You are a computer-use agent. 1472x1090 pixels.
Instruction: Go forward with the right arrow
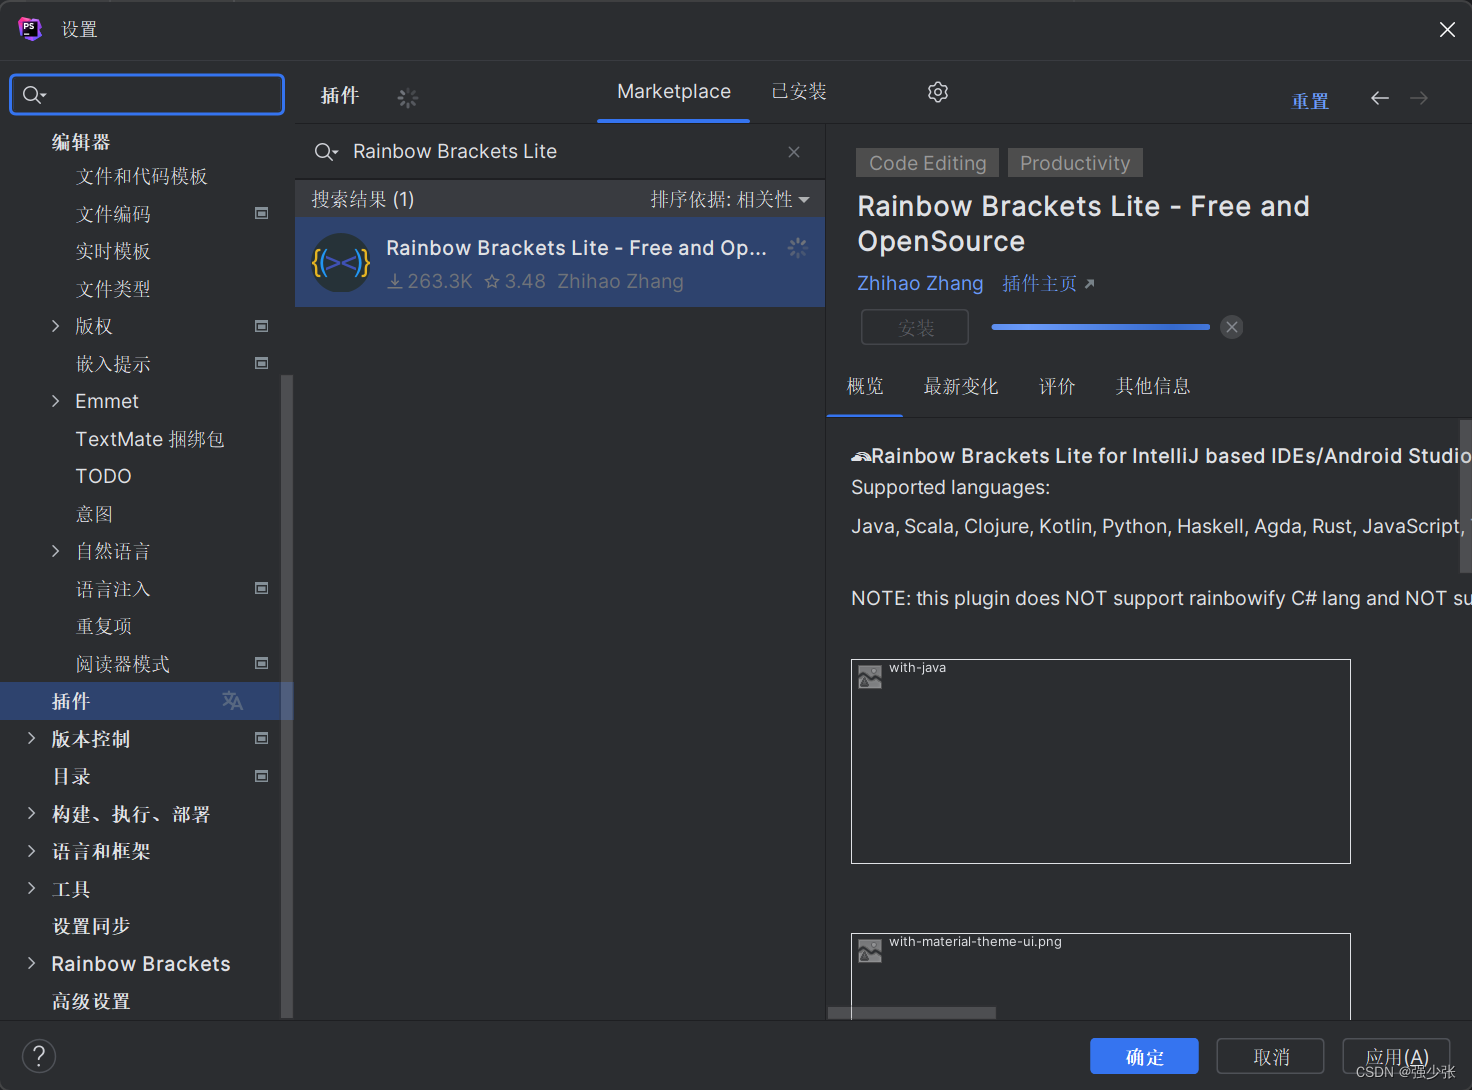(1419, 98)
